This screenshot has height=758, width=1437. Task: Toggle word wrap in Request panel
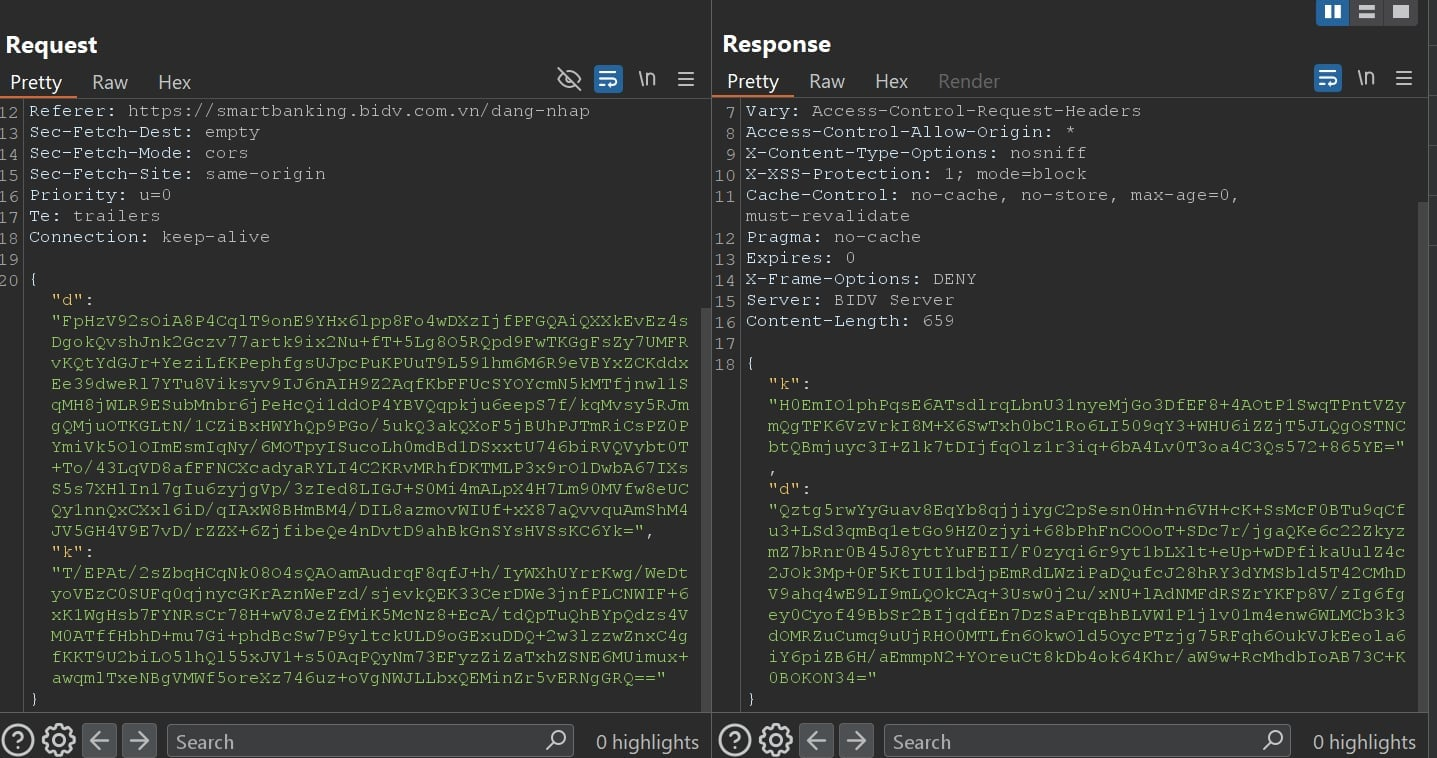(608, 79)
